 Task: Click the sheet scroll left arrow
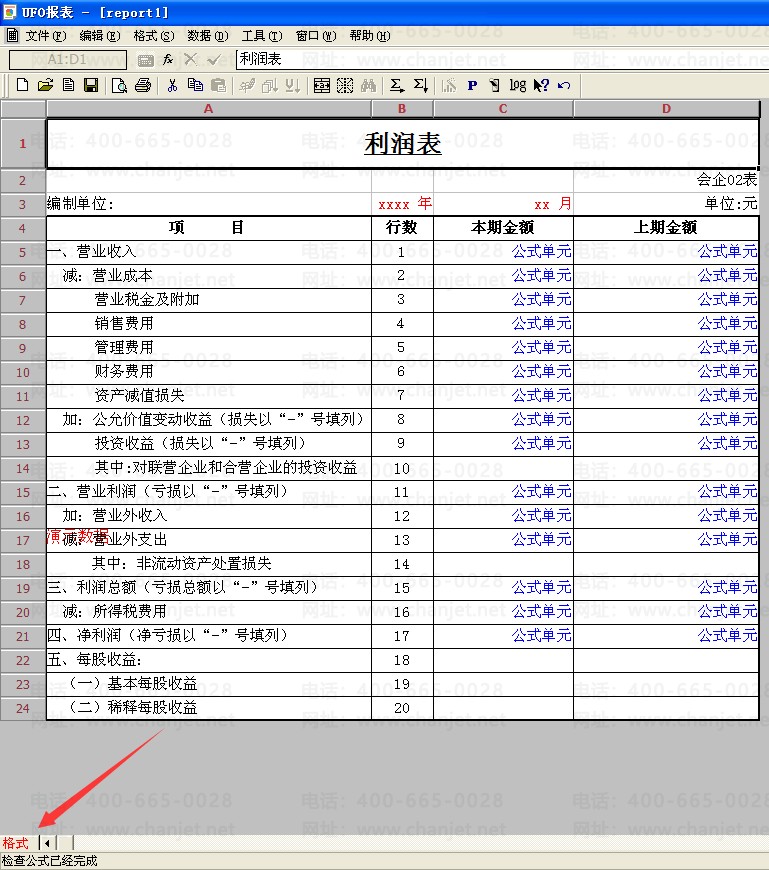48,843
